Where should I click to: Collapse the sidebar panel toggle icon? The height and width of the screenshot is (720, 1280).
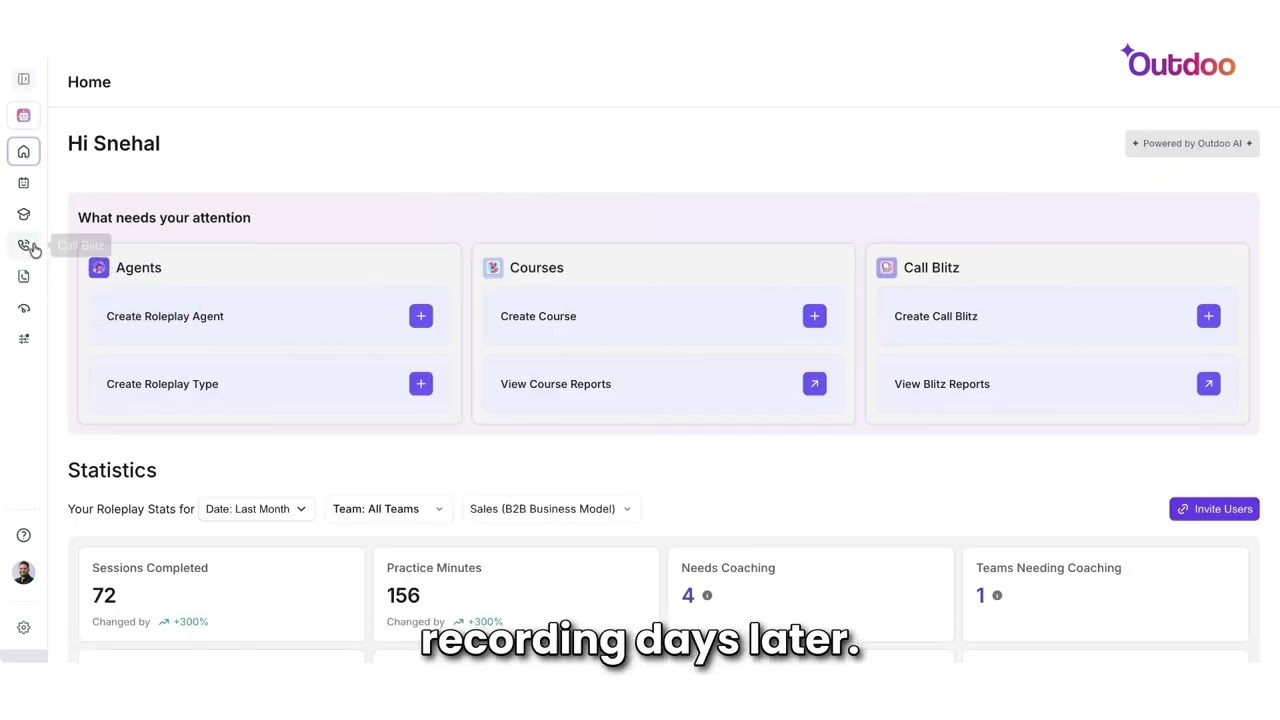[x=23, y=79]
